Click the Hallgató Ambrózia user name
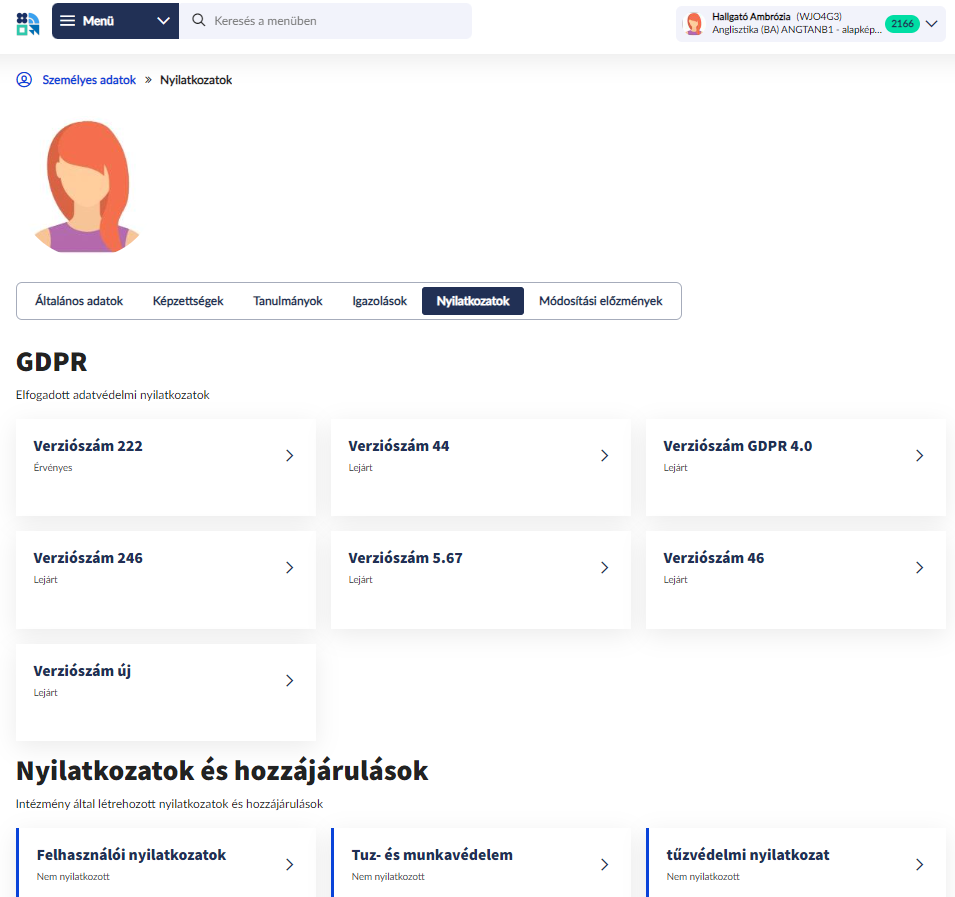The width and height of the screenshot is (955, 897). coord(751,16)
